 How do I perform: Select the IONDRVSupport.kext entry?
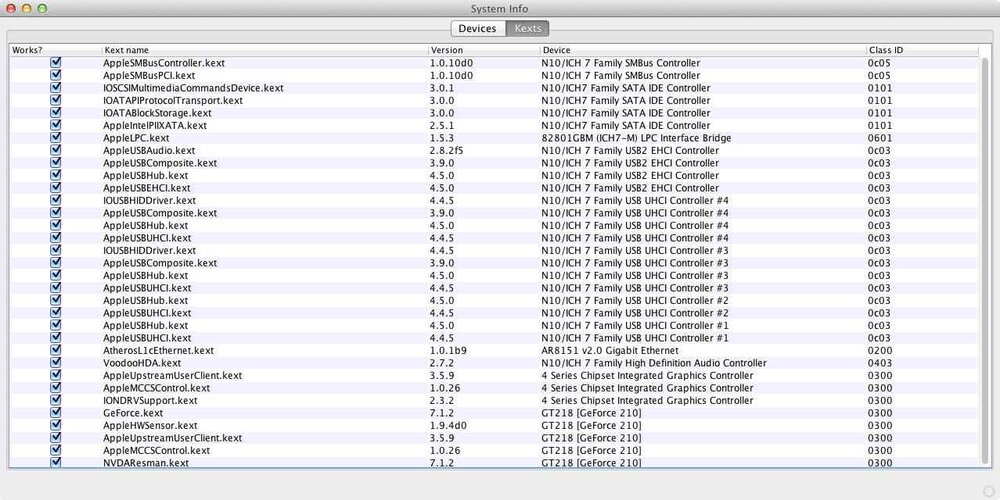[150, 400]
